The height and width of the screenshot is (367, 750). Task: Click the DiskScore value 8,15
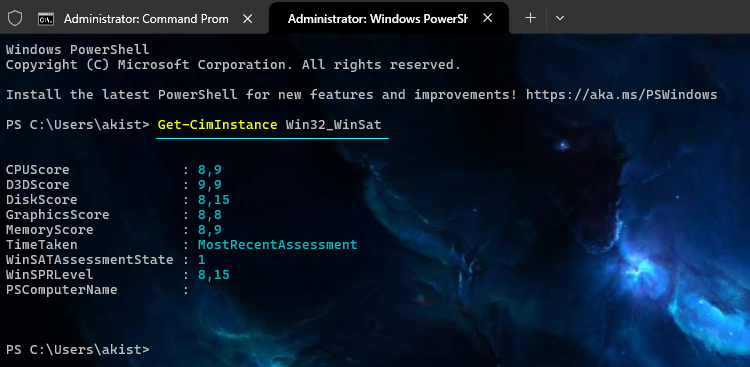click(214, 200)
